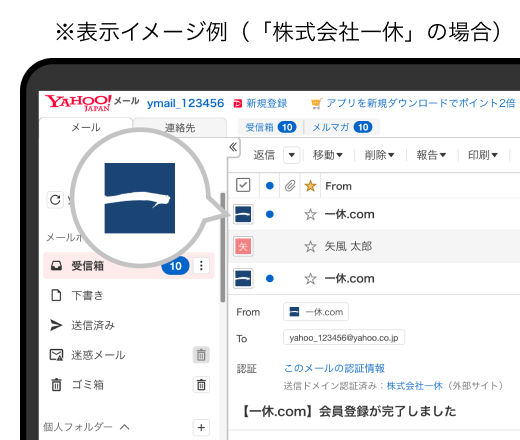Image resolution: width=520 pixels, height=440 pixels.
Task: Sort by the From column header
Action: 338,186
